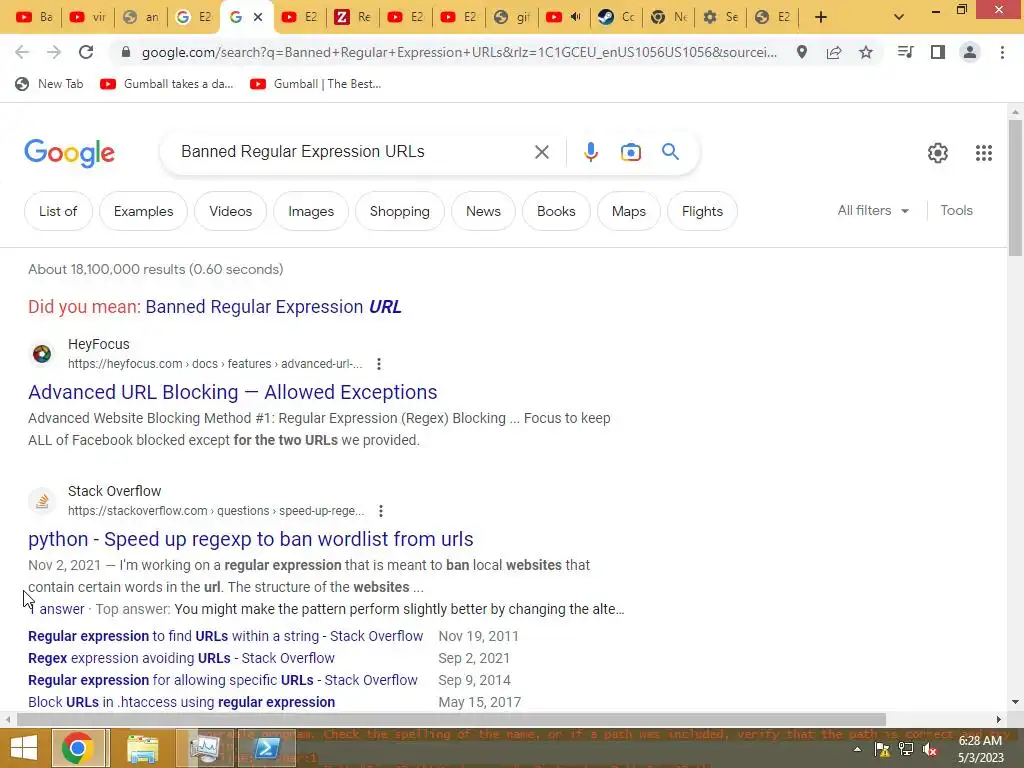
Task: Switch to Flights results
Action: (702, 211)
